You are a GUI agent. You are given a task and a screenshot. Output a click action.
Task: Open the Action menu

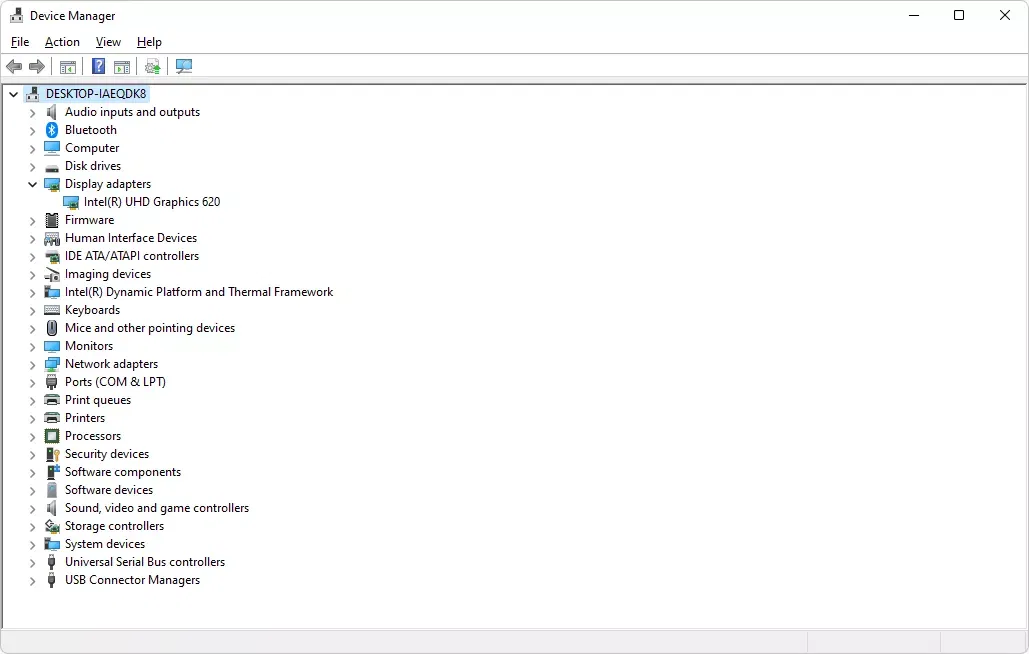62,42
